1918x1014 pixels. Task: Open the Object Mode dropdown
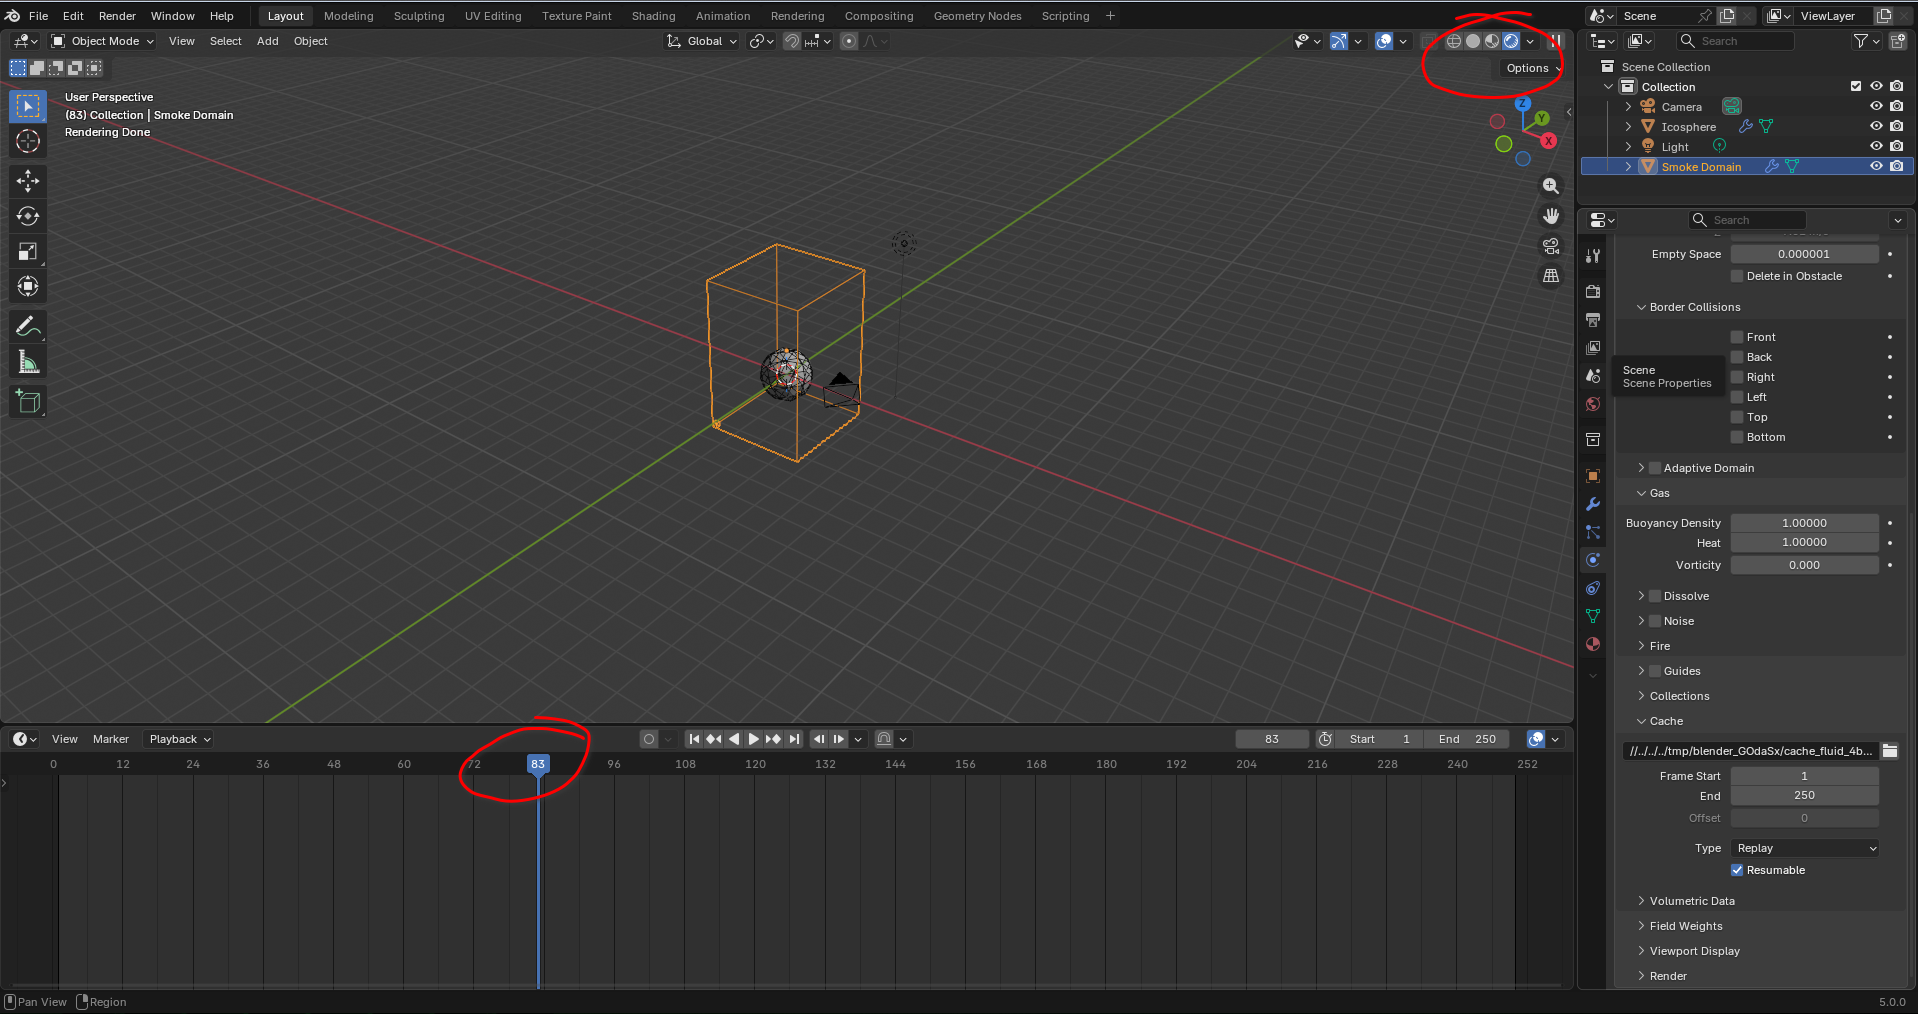(x=103, y=41)
